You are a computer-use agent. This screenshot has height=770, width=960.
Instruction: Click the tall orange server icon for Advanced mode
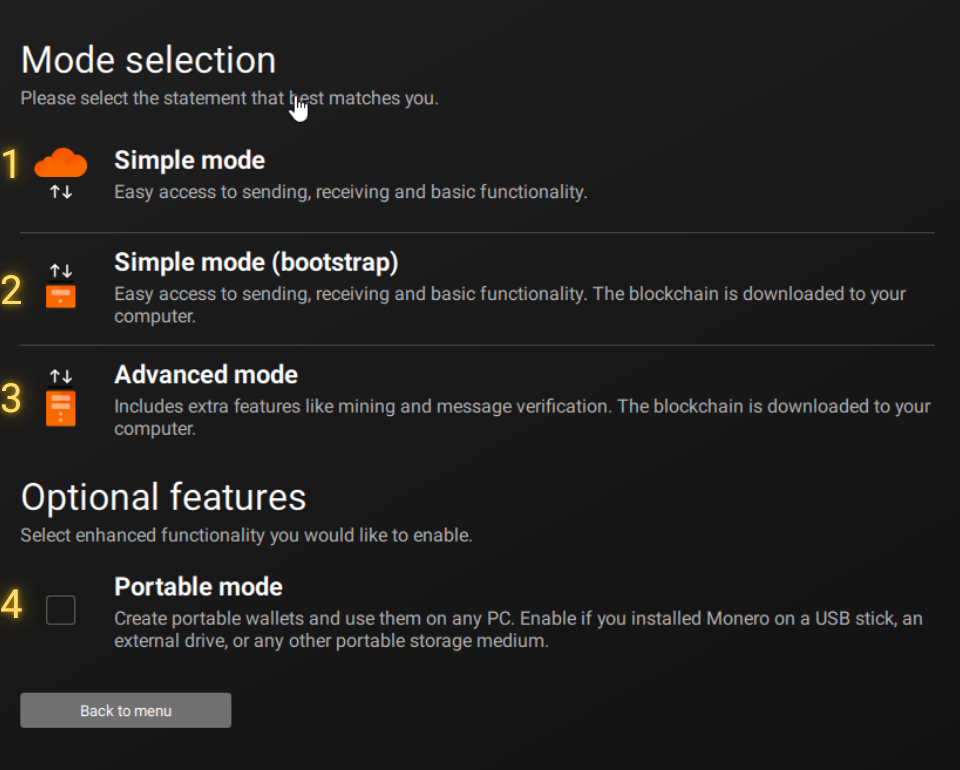[61, 408]
